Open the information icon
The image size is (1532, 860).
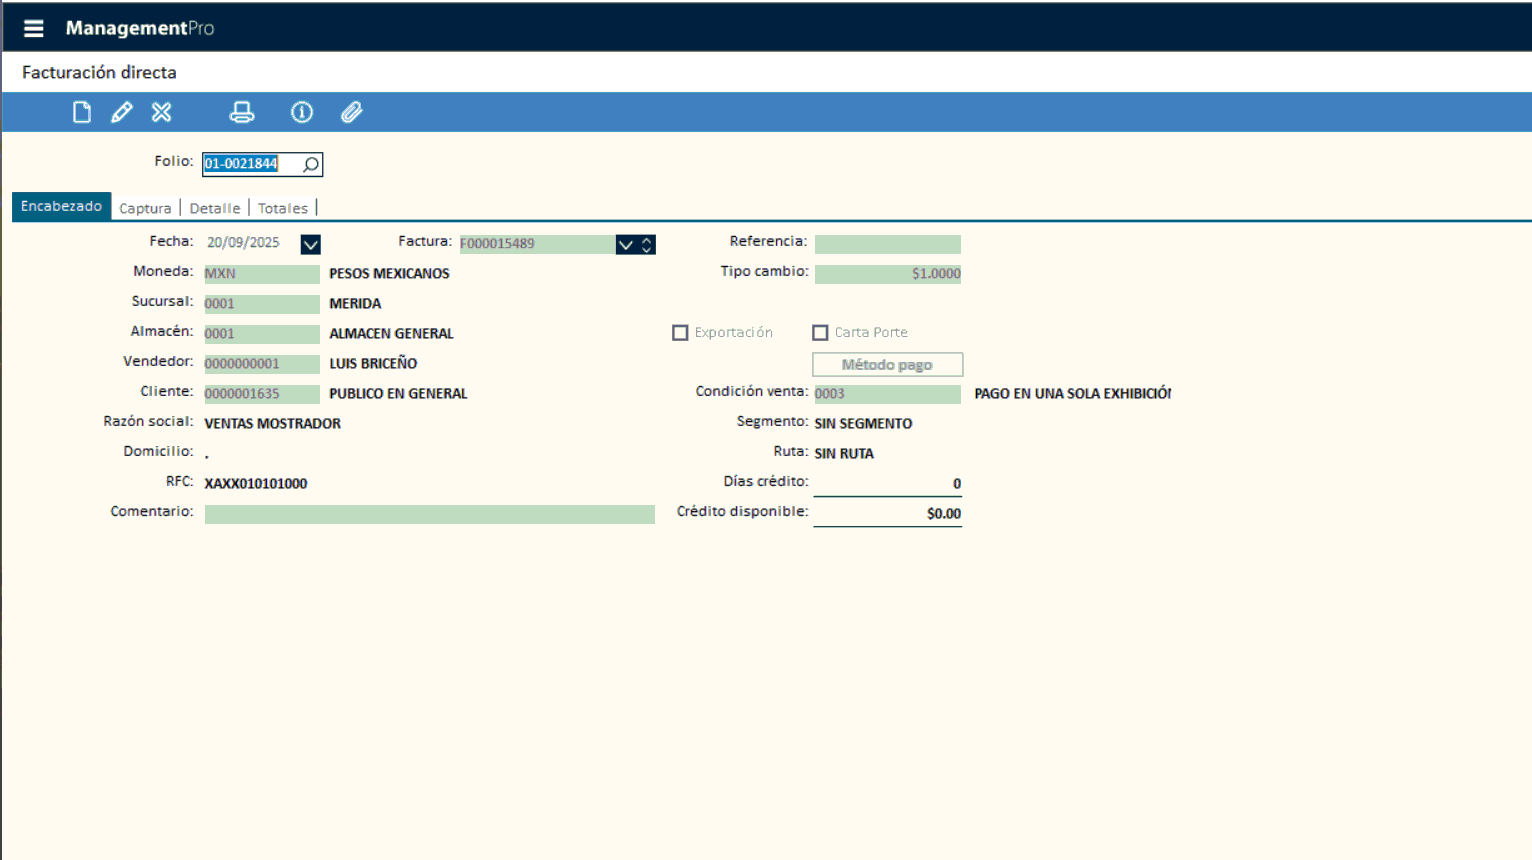[x=302, y=112]
